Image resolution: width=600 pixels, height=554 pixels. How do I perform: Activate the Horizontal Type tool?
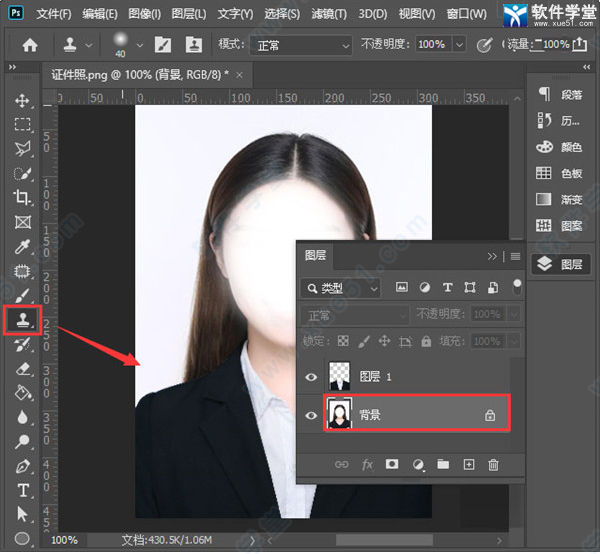(22, 490)
